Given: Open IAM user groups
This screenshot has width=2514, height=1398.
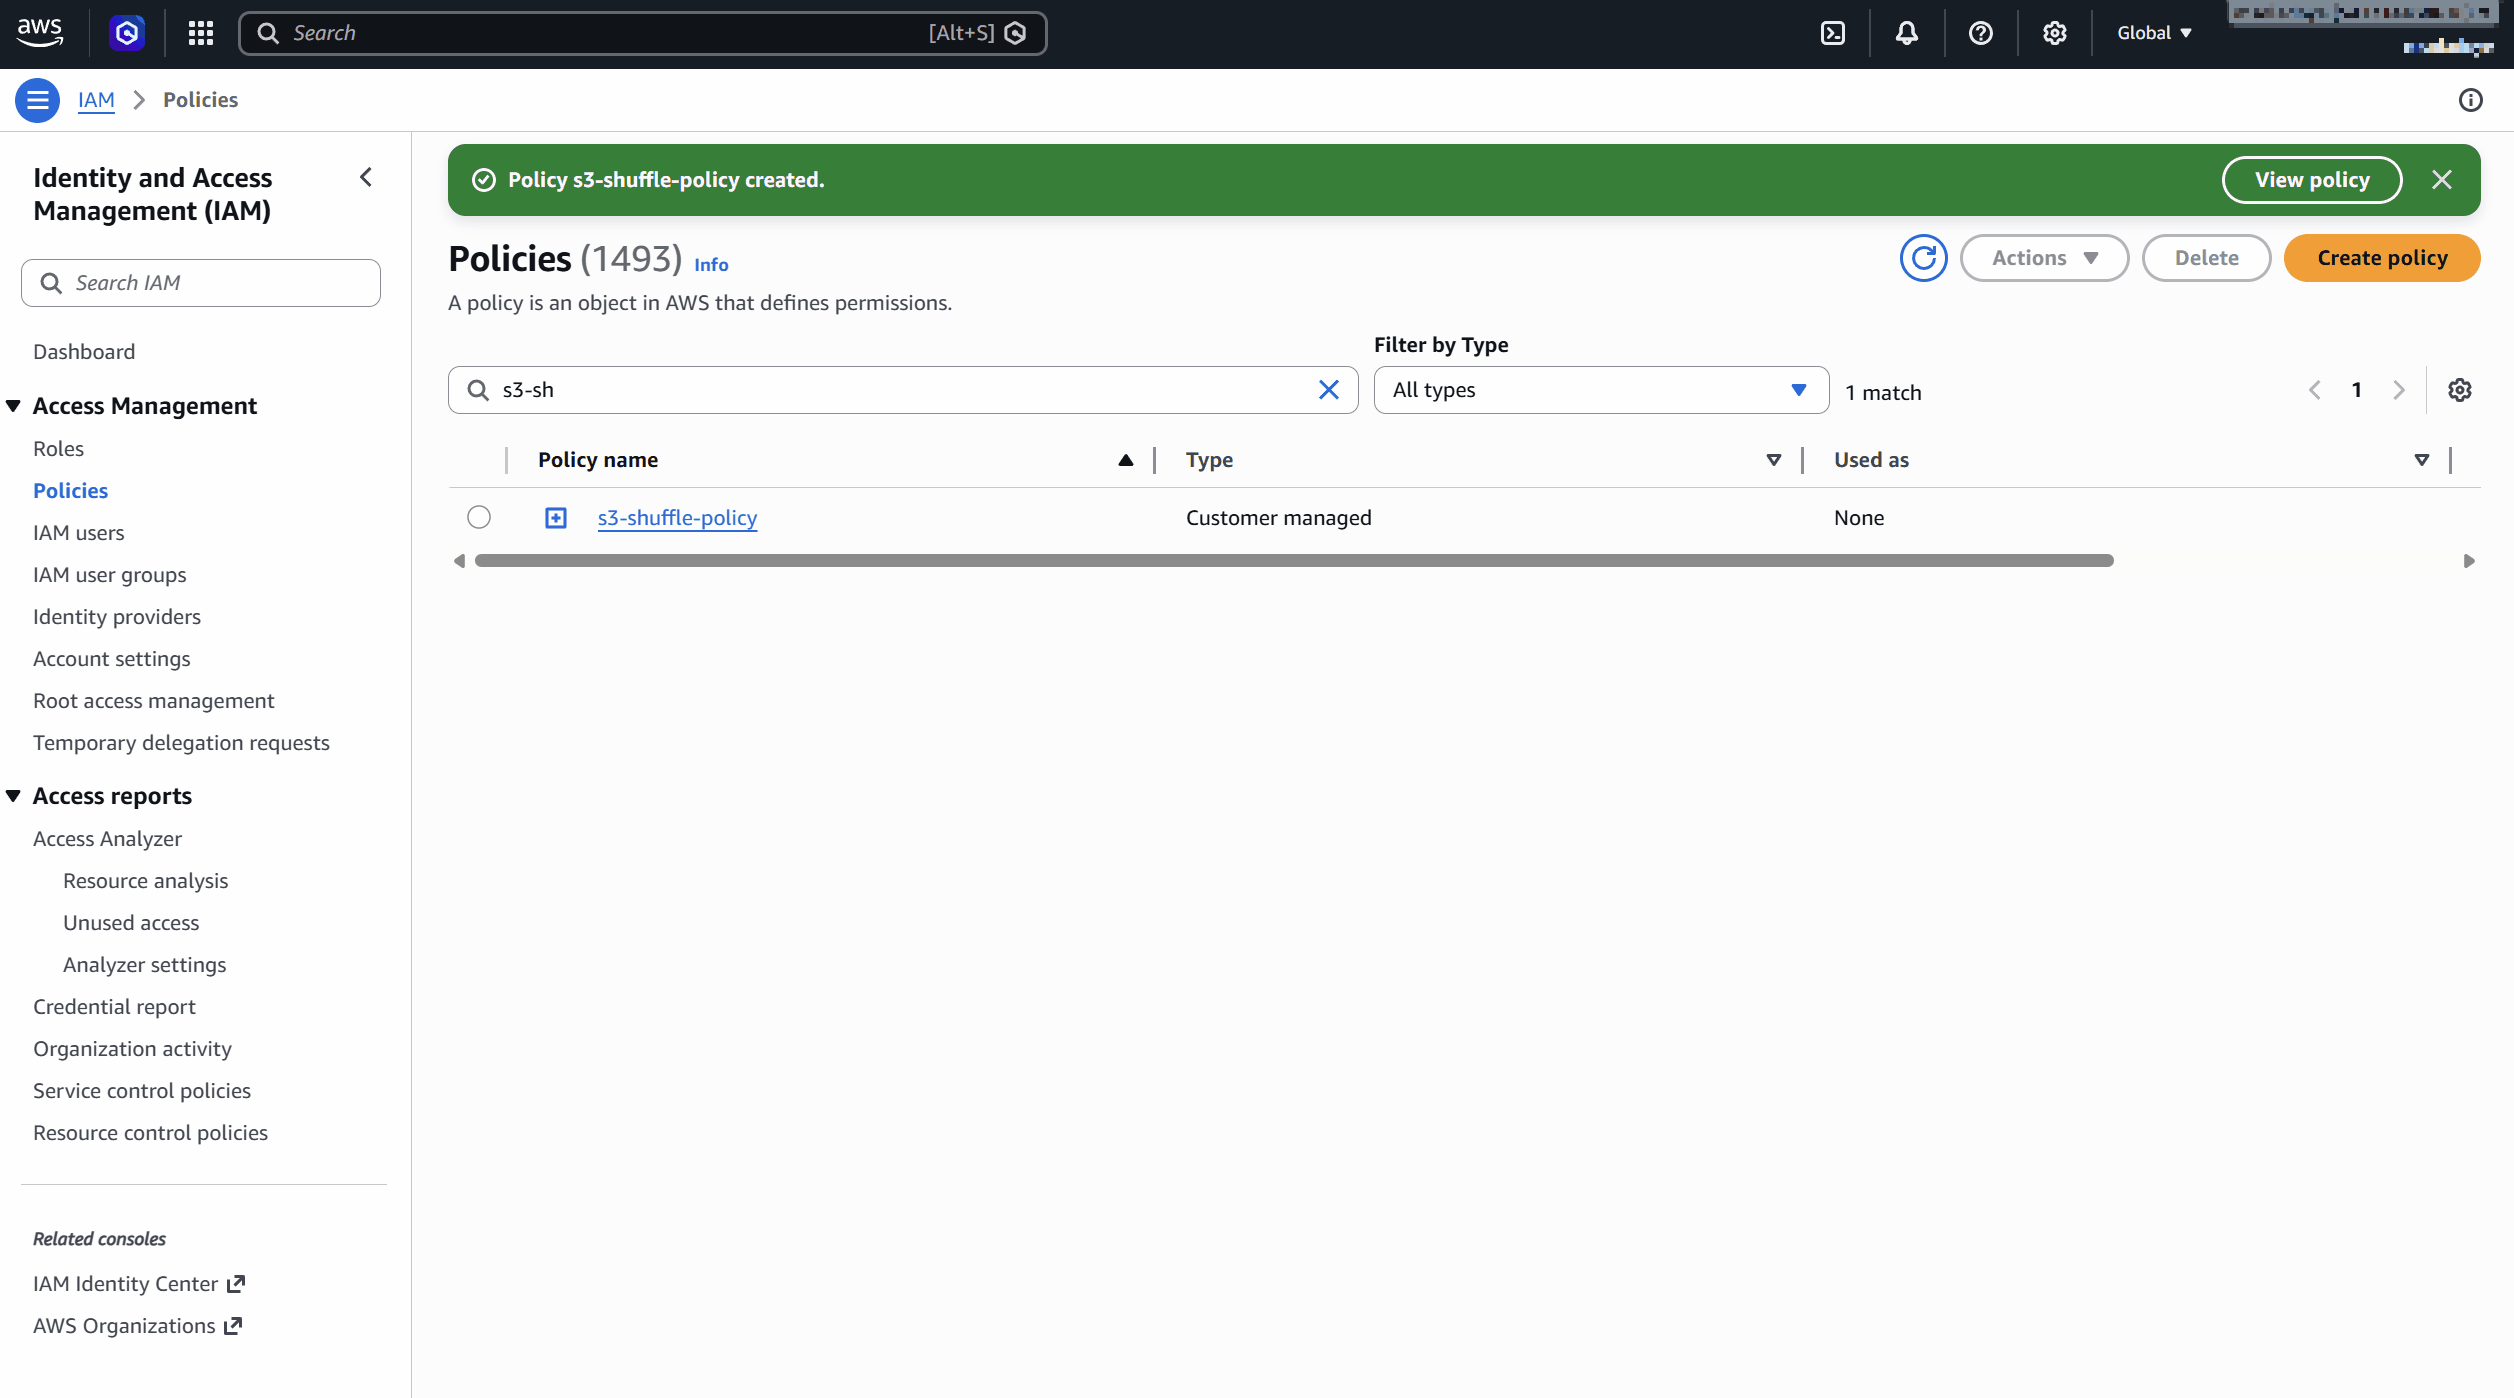Looking at the screenshot, I should pos(110,575).
